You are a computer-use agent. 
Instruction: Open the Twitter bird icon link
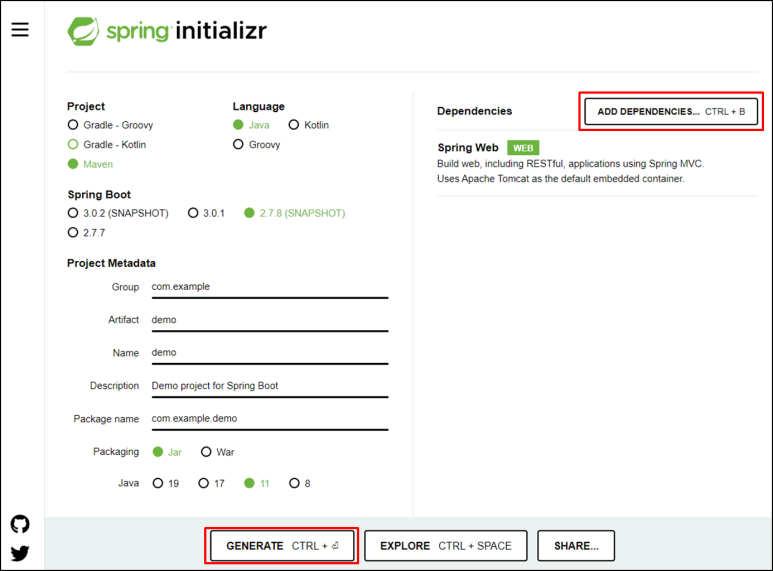(x=20, y=553)
